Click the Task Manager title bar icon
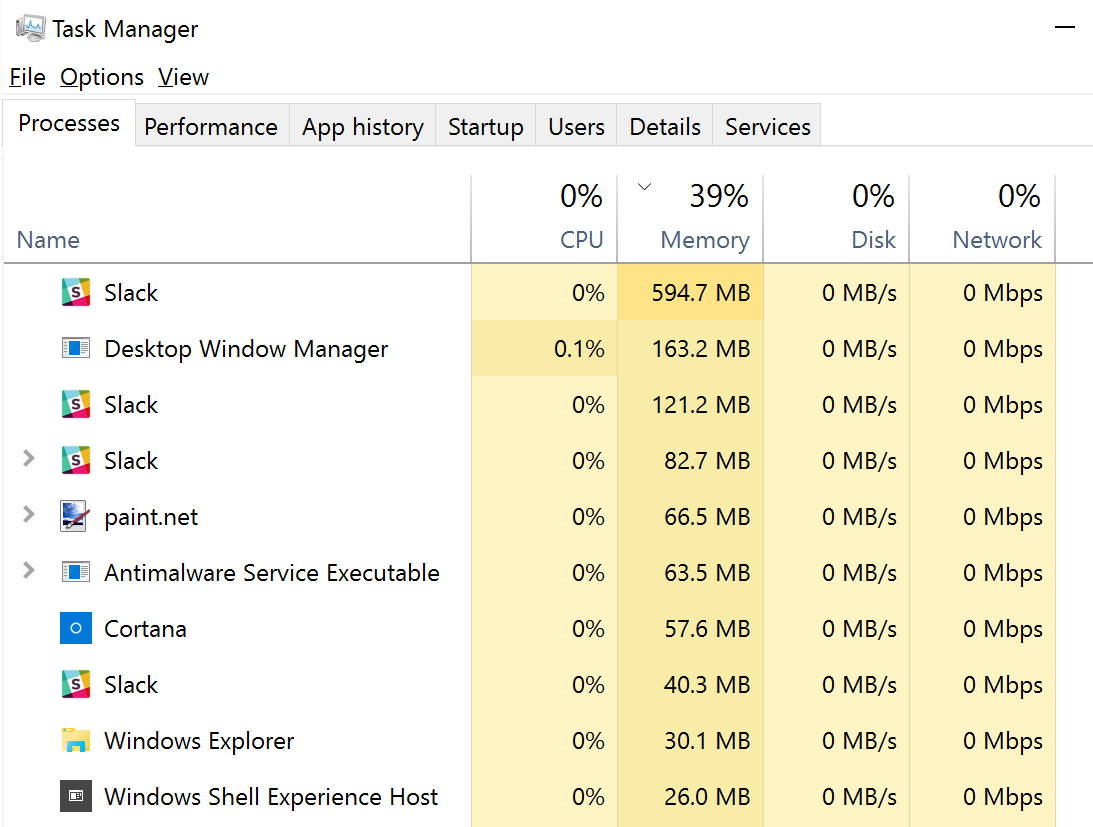Viewport: 1093px width, 827px height. pos(30,28)
